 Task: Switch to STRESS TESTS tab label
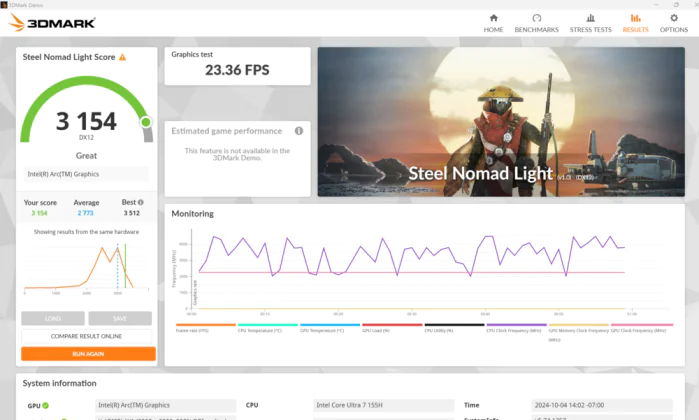pyautogui.click(x=591, y=29)
